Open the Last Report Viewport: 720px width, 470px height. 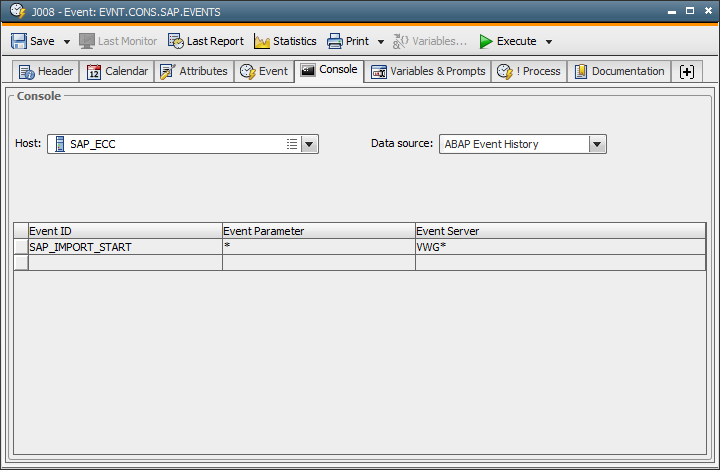click(x=205, y=41)
